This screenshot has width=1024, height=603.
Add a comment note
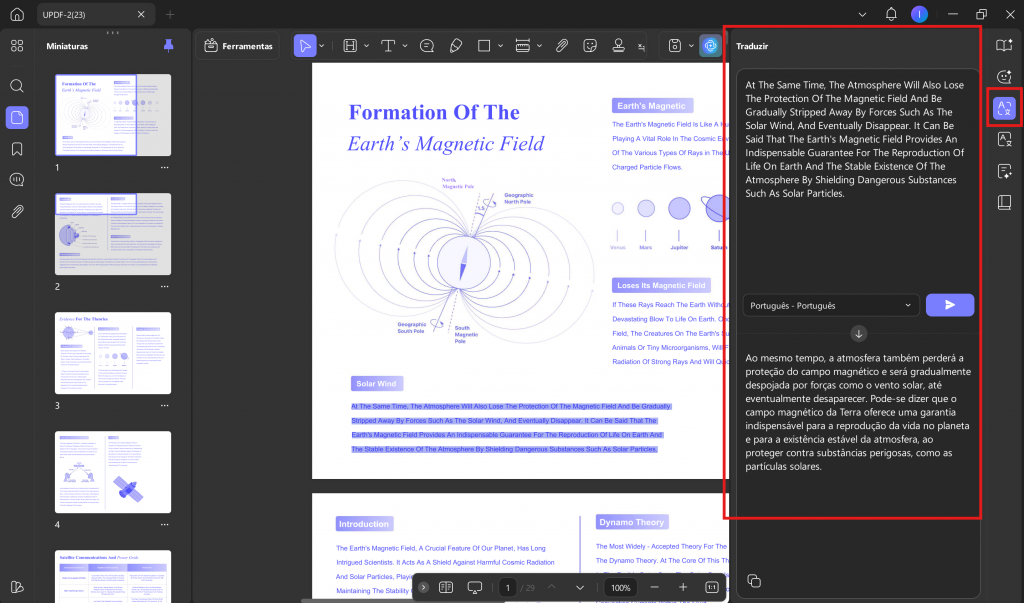pos(427,46)
